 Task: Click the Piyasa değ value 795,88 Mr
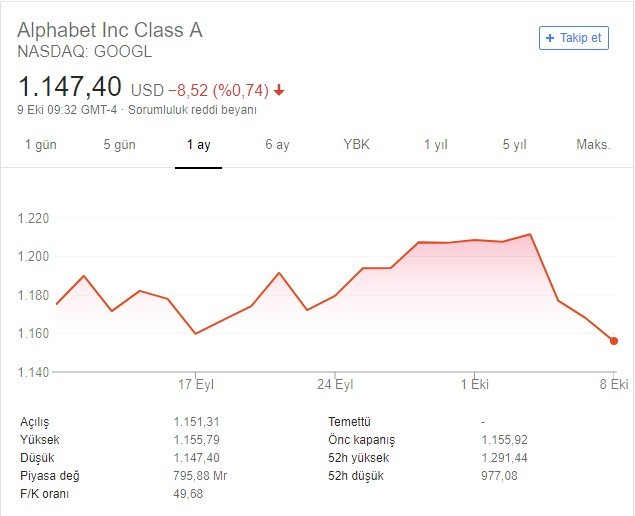click(203, 476)
